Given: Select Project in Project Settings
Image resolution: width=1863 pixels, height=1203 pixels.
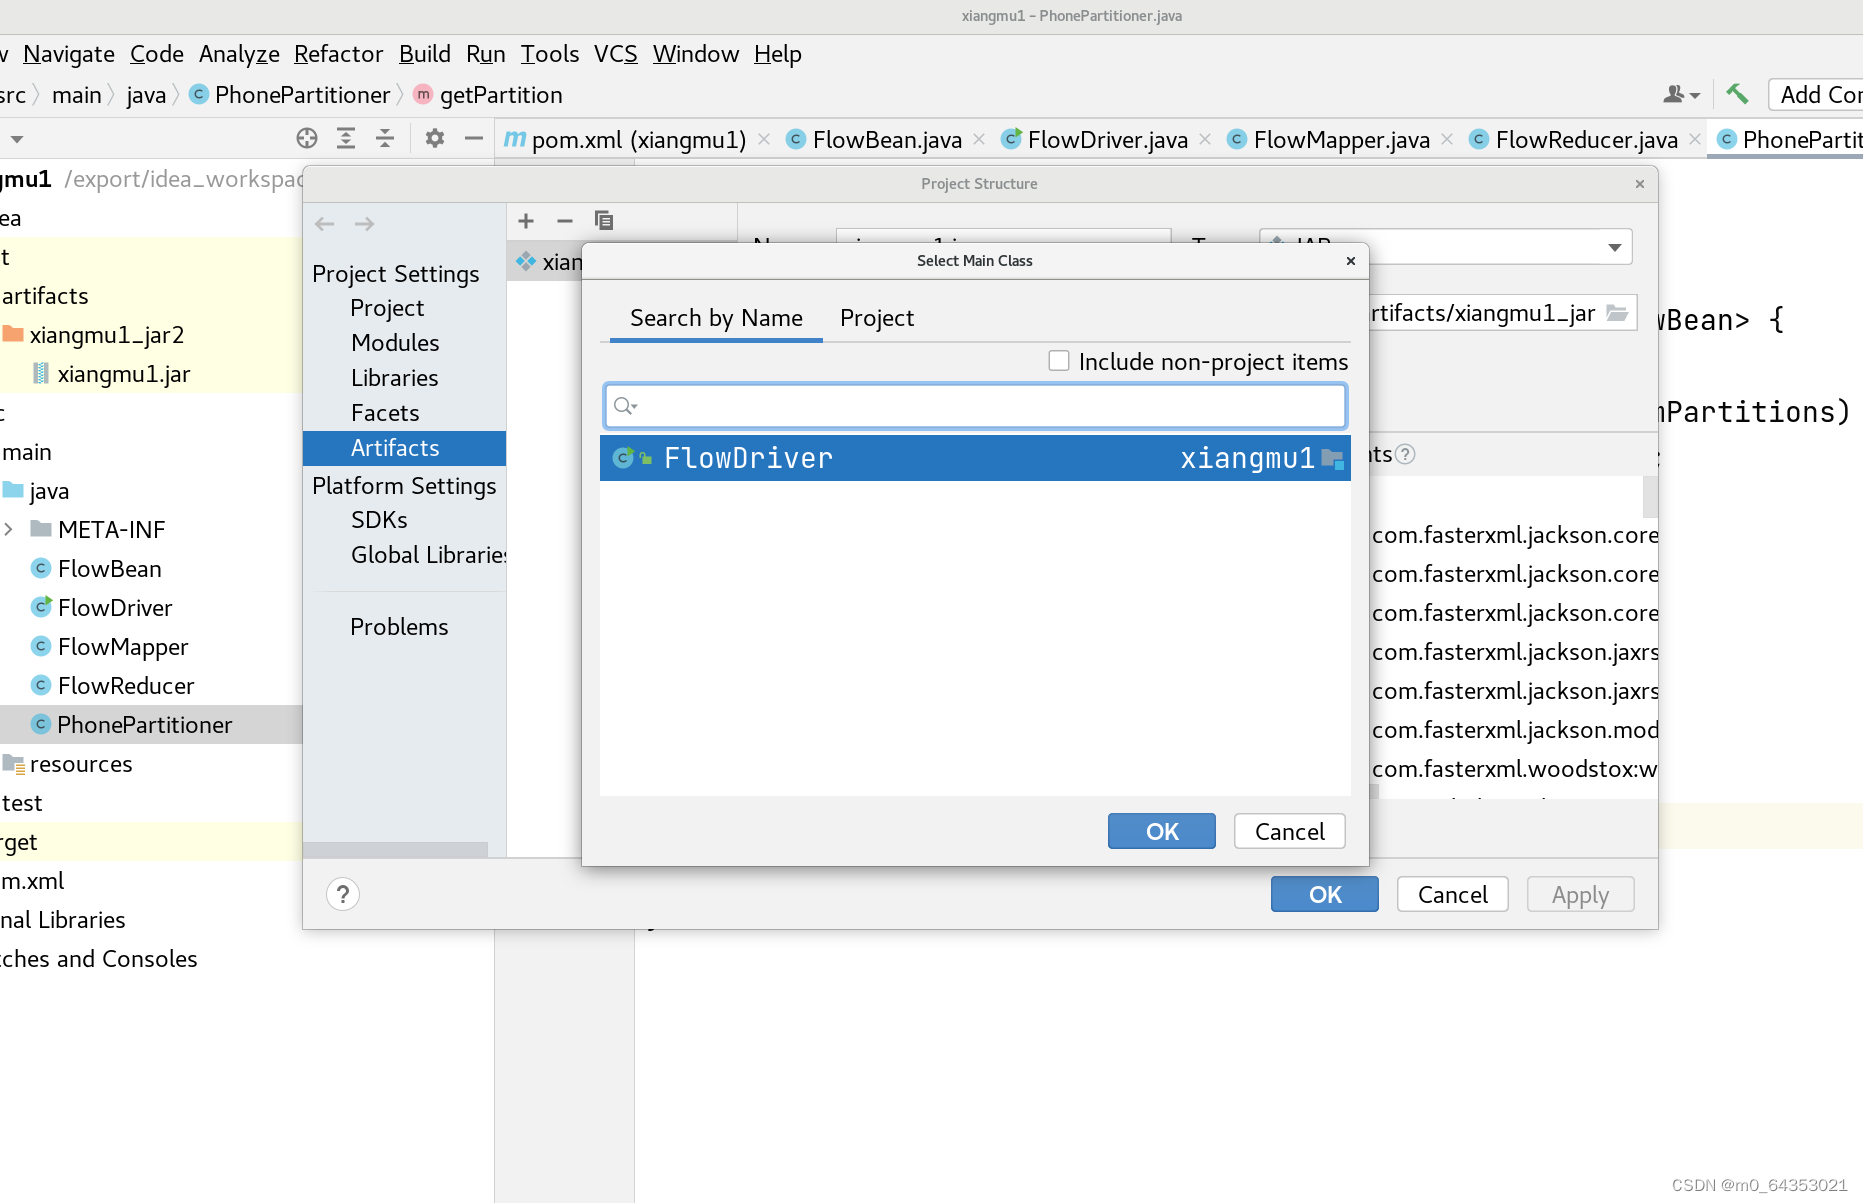Looking at the screenshot, I should (387, 308).
